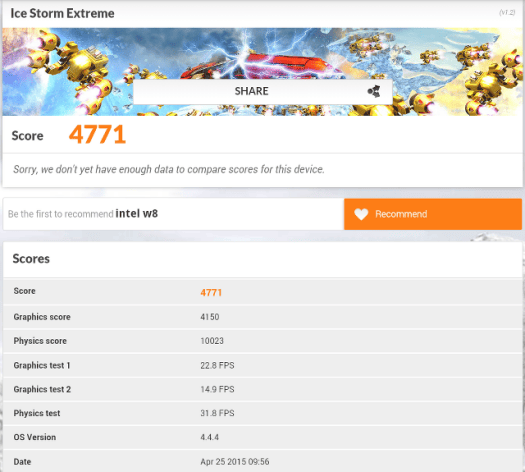Click the intel w8 device name
This screenshot has width=525, height=472.
[137, 214]
